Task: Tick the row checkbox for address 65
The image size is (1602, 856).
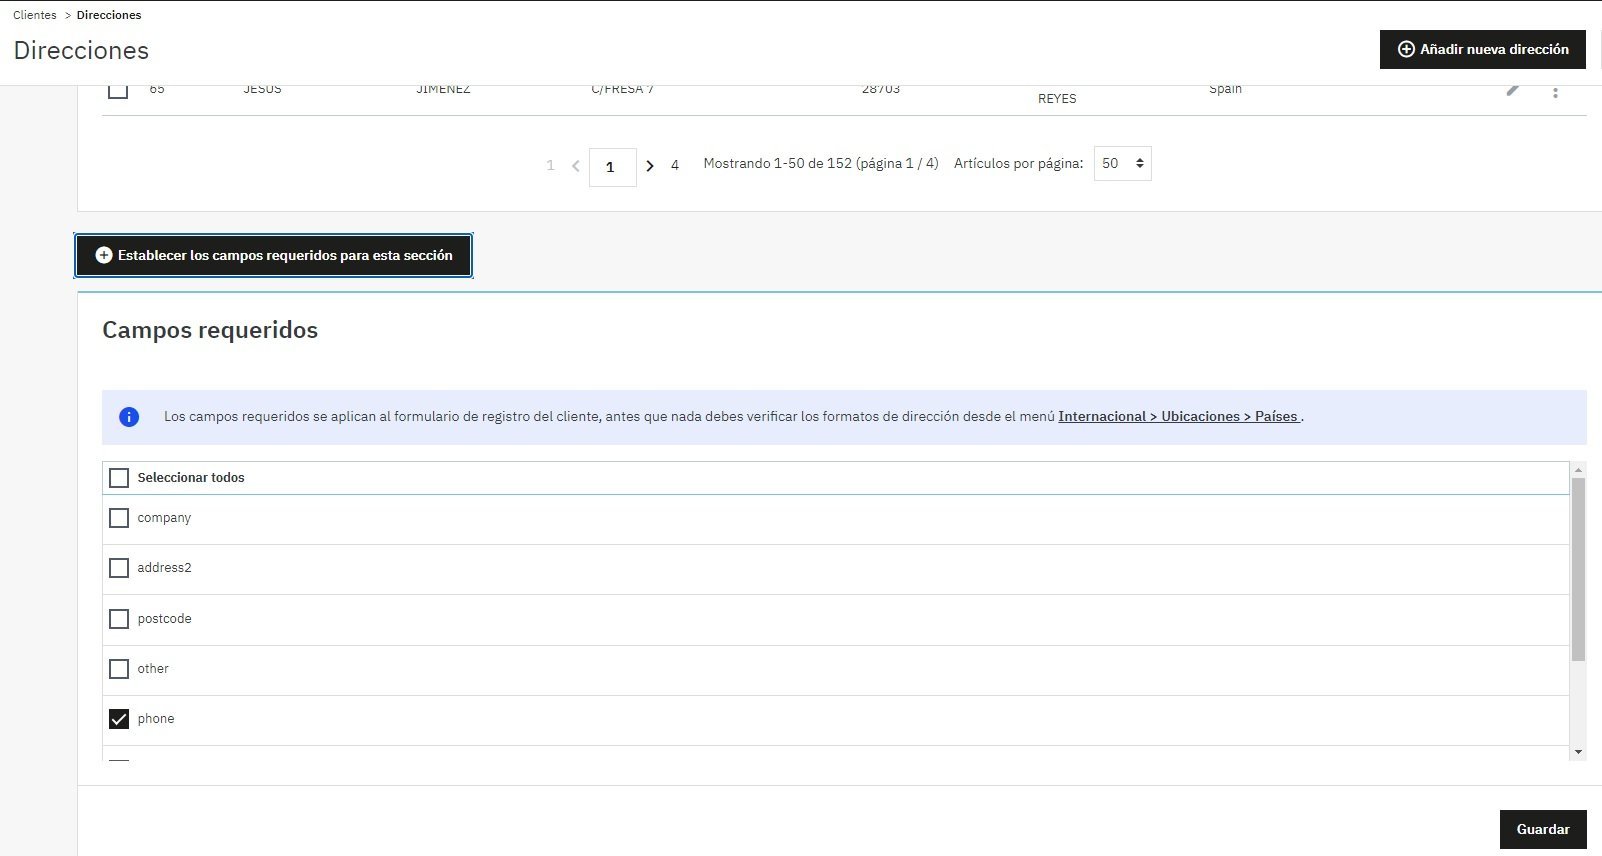Action: pyautogui.click(x=118, y=90)
